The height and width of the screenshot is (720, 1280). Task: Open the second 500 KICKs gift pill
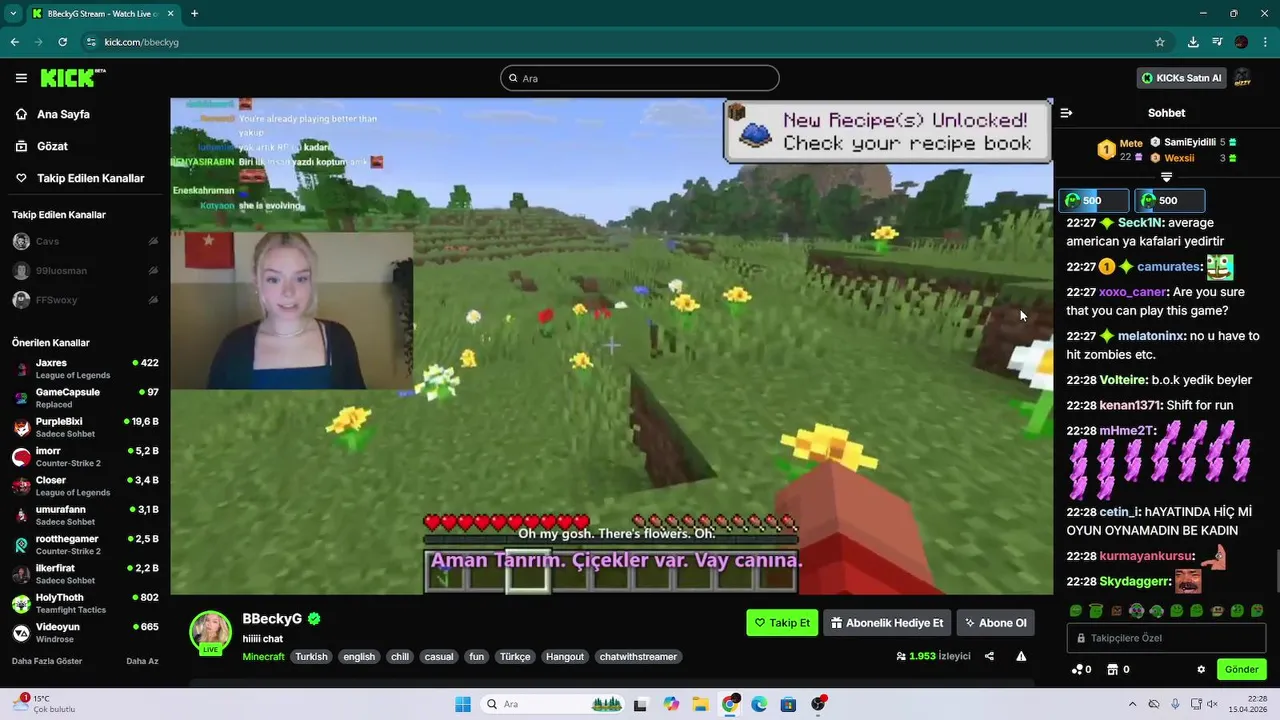[x=1170, y=200]
